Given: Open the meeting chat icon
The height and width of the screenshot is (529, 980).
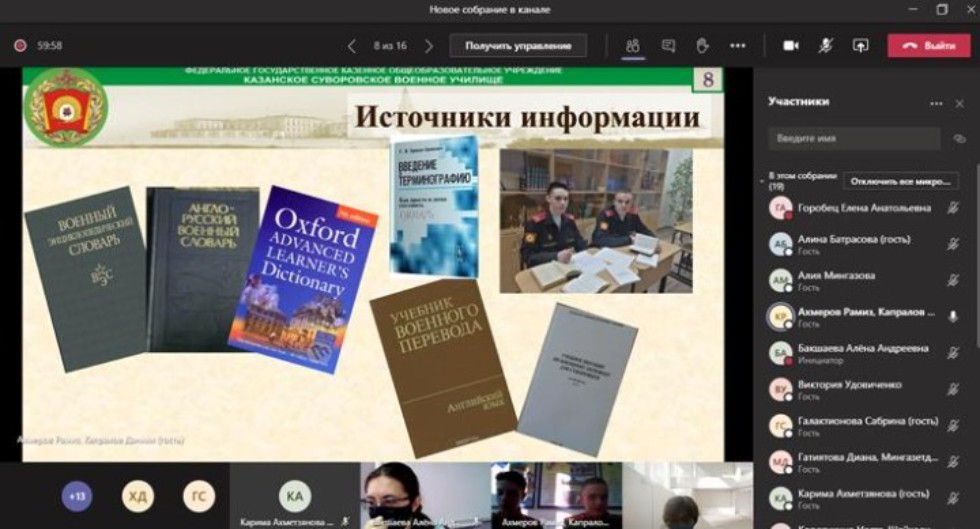Looking at the screenshot, I should 668,46.
